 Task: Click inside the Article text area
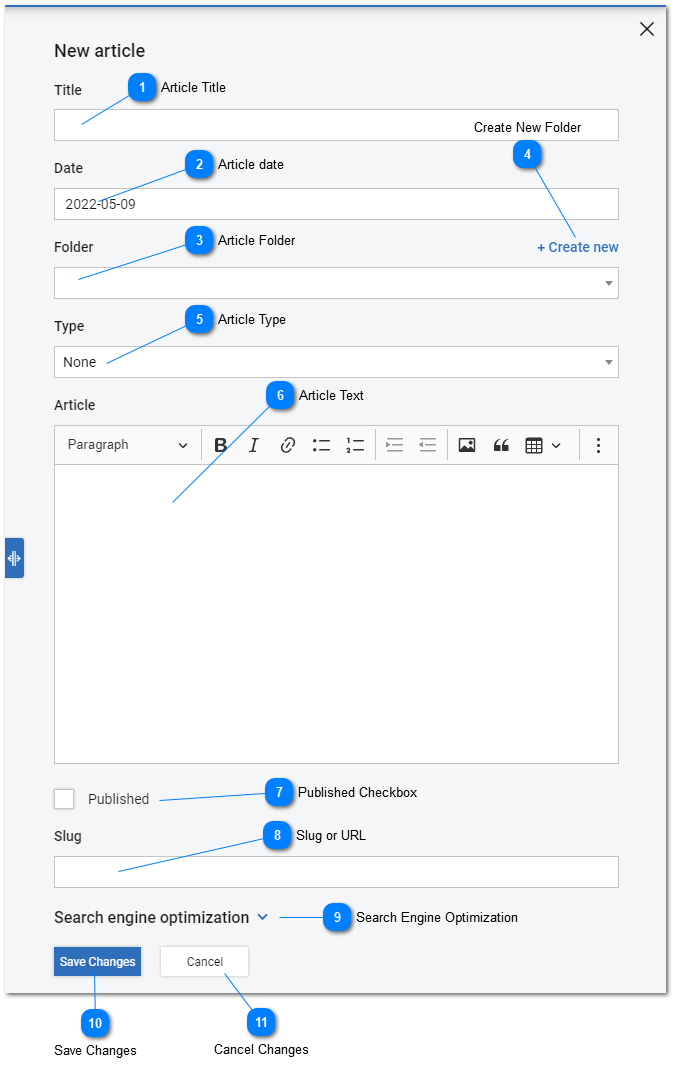pyautogui.click(x=336, y=614)
